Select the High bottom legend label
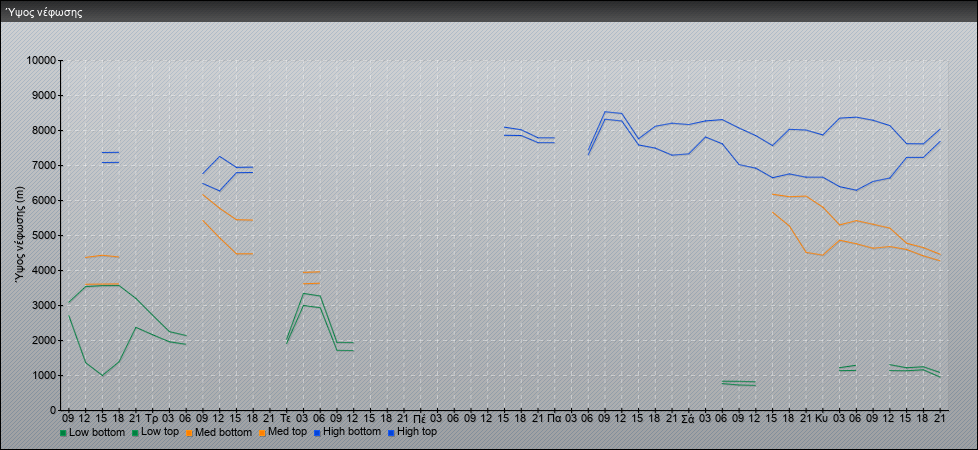978x450 pixels. coord(352,432)
